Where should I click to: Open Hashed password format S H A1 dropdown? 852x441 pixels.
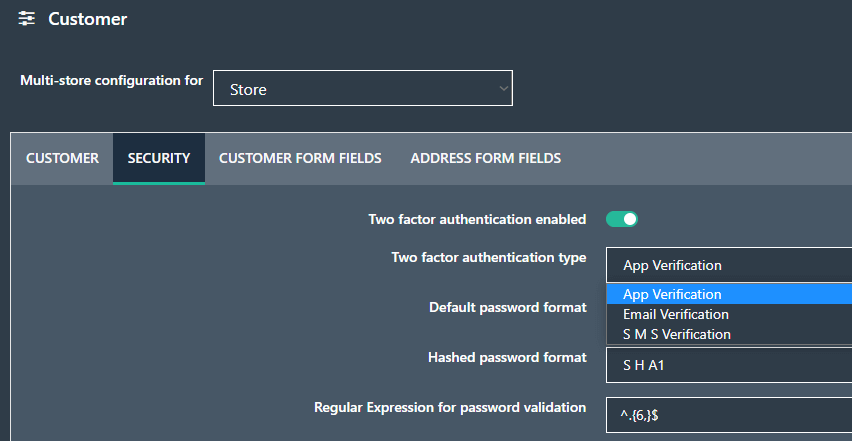click(x=729, y=365)
